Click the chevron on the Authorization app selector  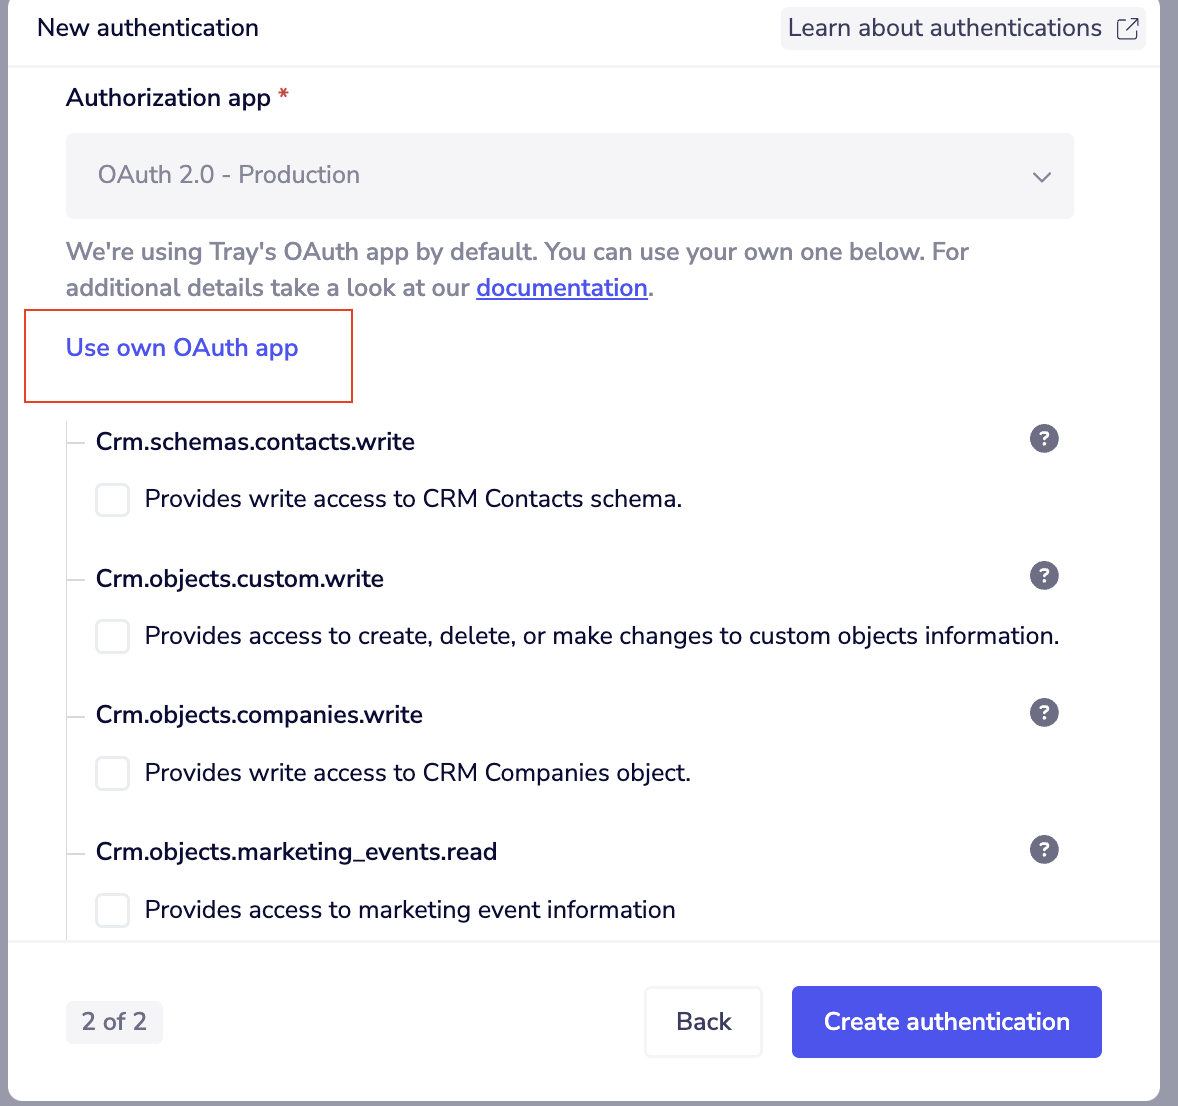pyautogui.click(x=1042, y=176)
